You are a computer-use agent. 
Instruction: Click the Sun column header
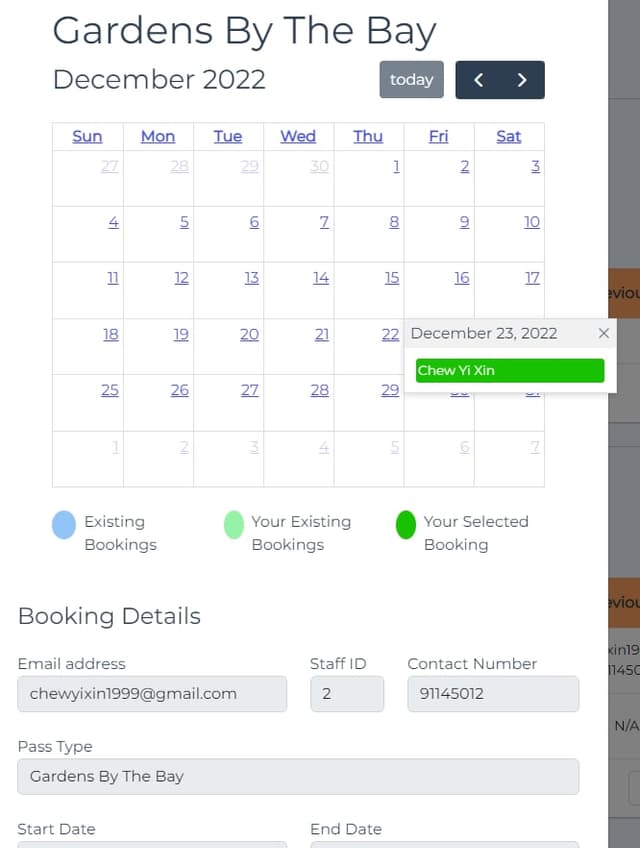(x=87, y=136)
